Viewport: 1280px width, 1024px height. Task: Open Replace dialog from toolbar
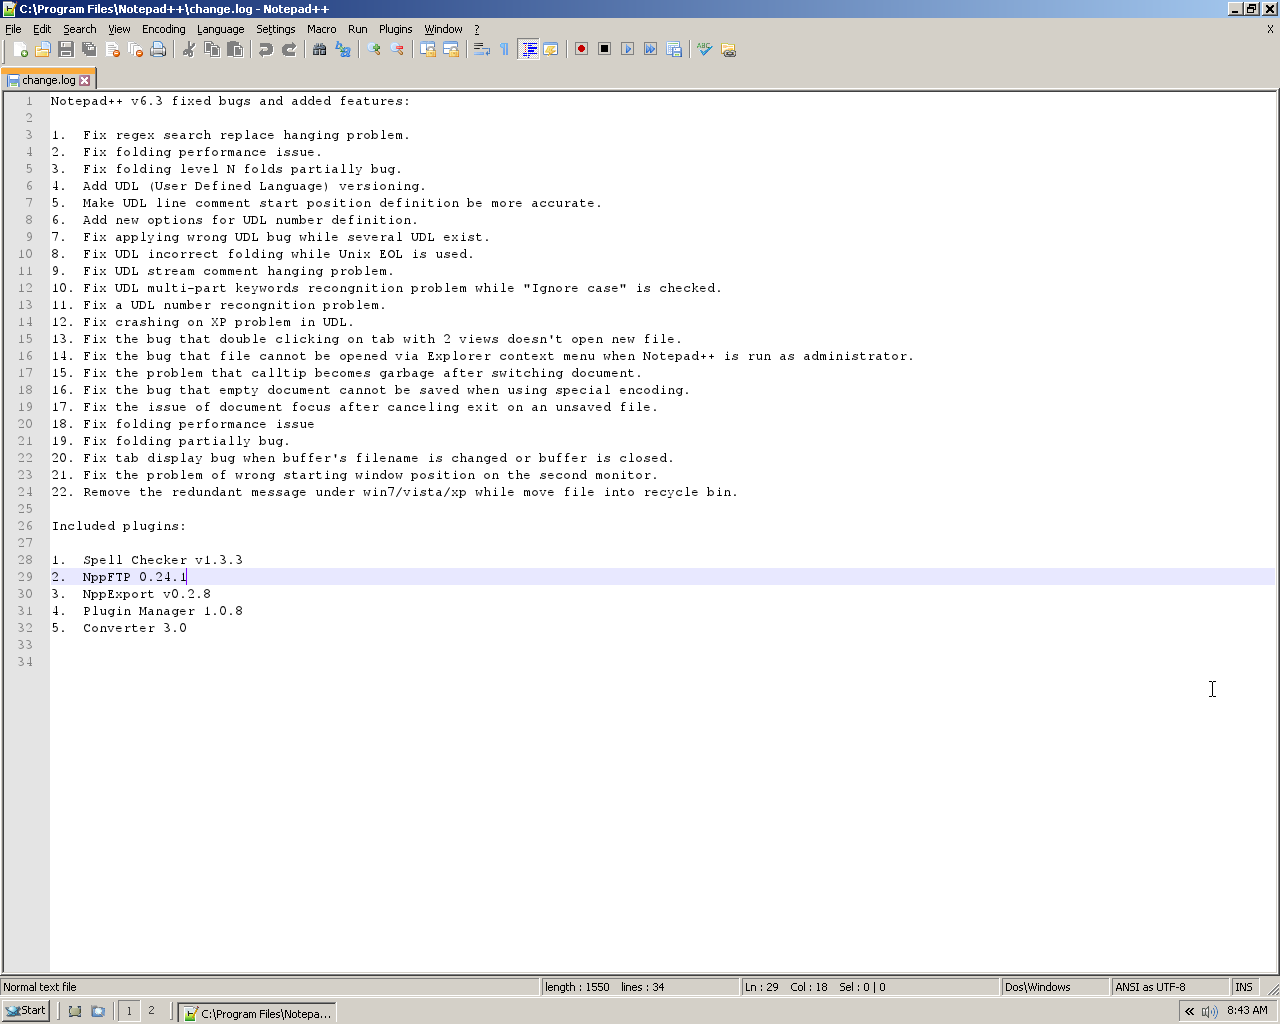343,49
